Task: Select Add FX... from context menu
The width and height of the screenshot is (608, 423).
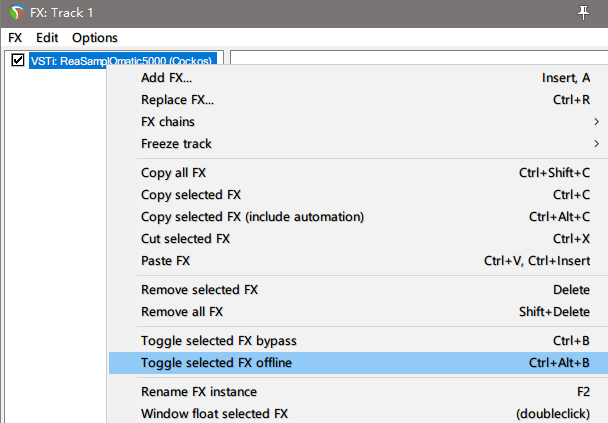Action: 358,78
